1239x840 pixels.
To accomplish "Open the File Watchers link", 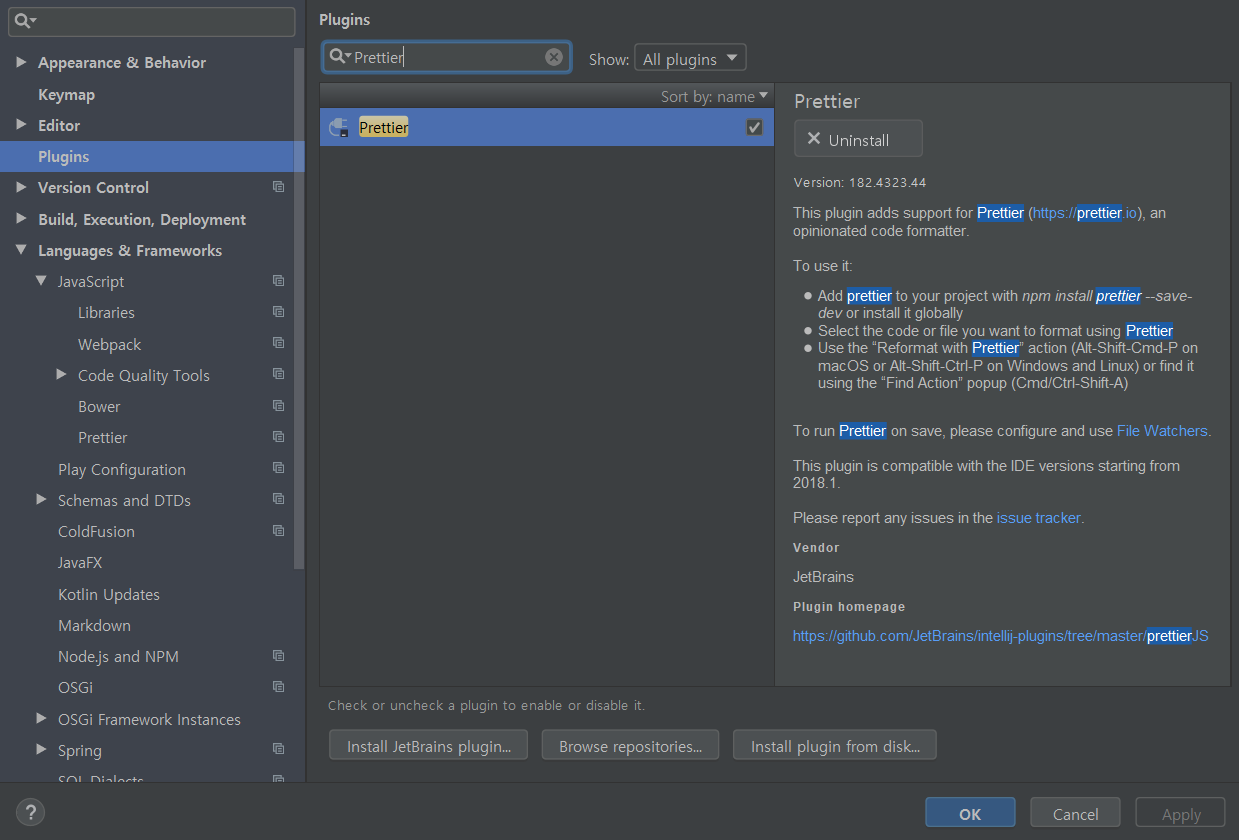I will [x=1162, y=430].
